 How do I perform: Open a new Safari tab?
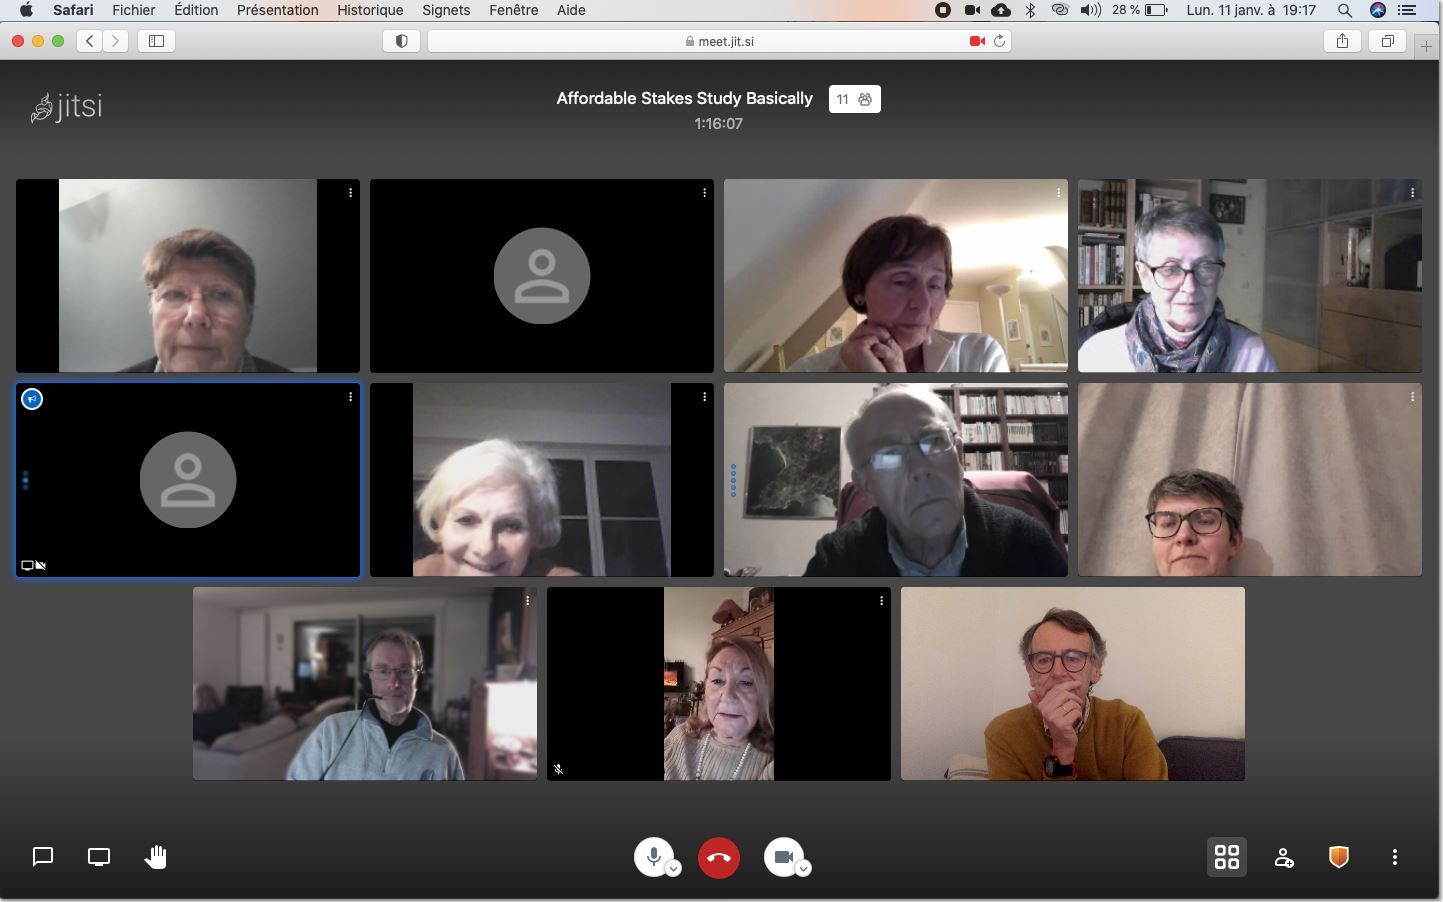pos(1427,46)
